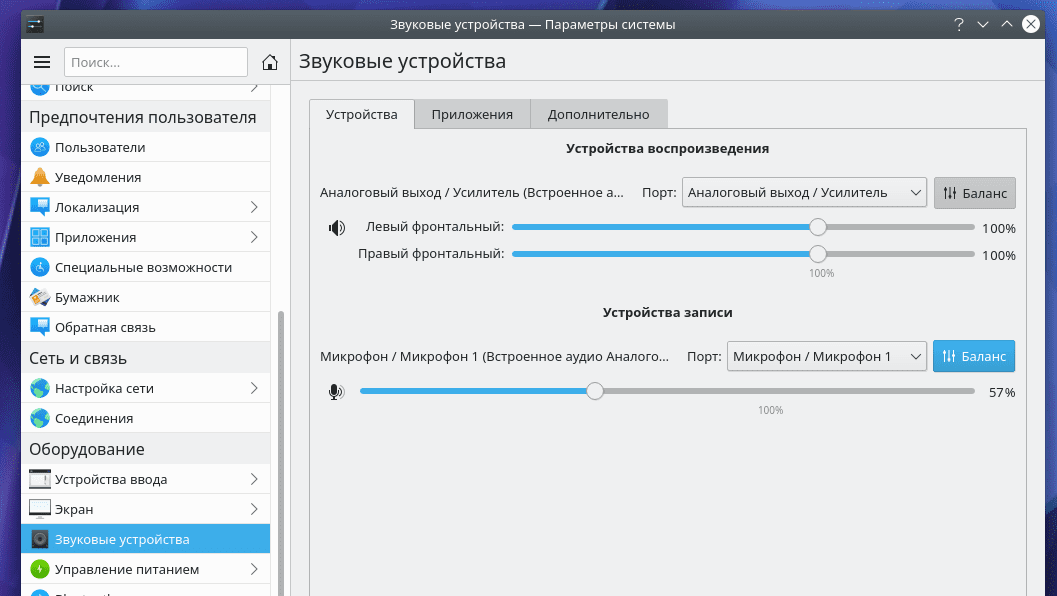Open Уведомления bell item
Image resolution: width=1057 pixels, height=596 pixels.
tap(98, 177)
